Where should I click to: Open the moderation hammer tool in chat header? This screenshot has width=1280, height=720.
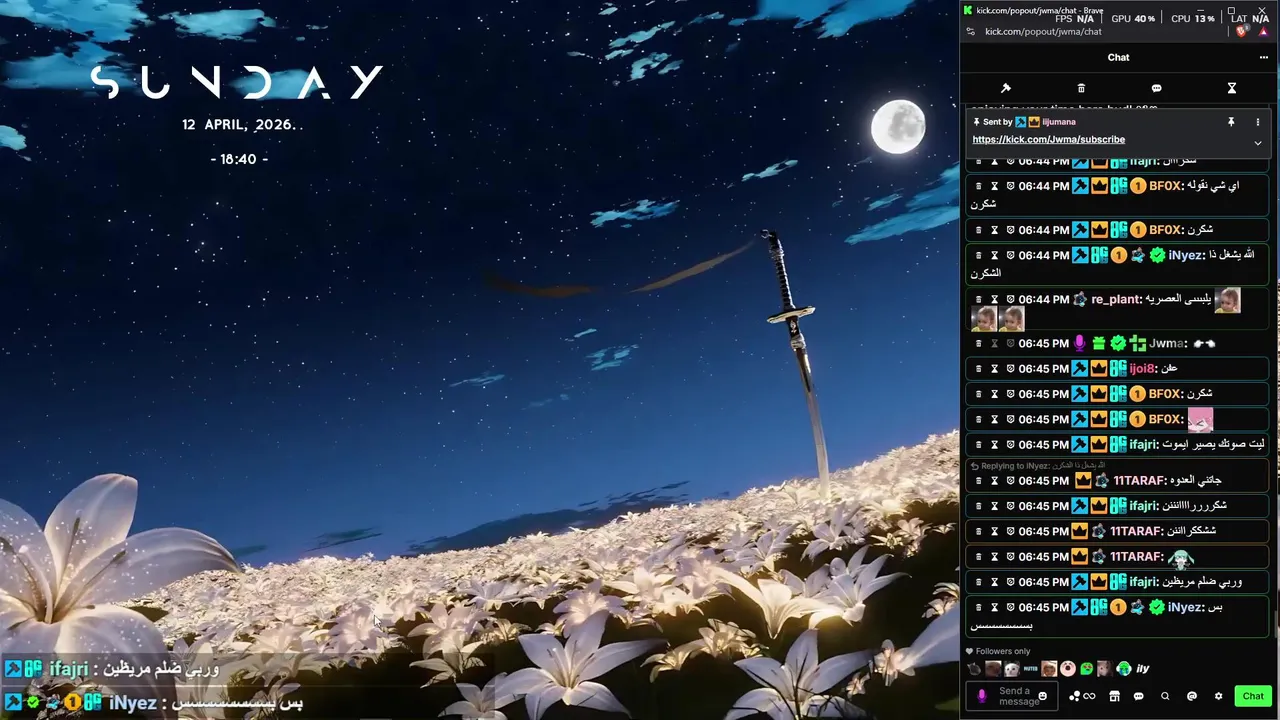[1006, 88]
